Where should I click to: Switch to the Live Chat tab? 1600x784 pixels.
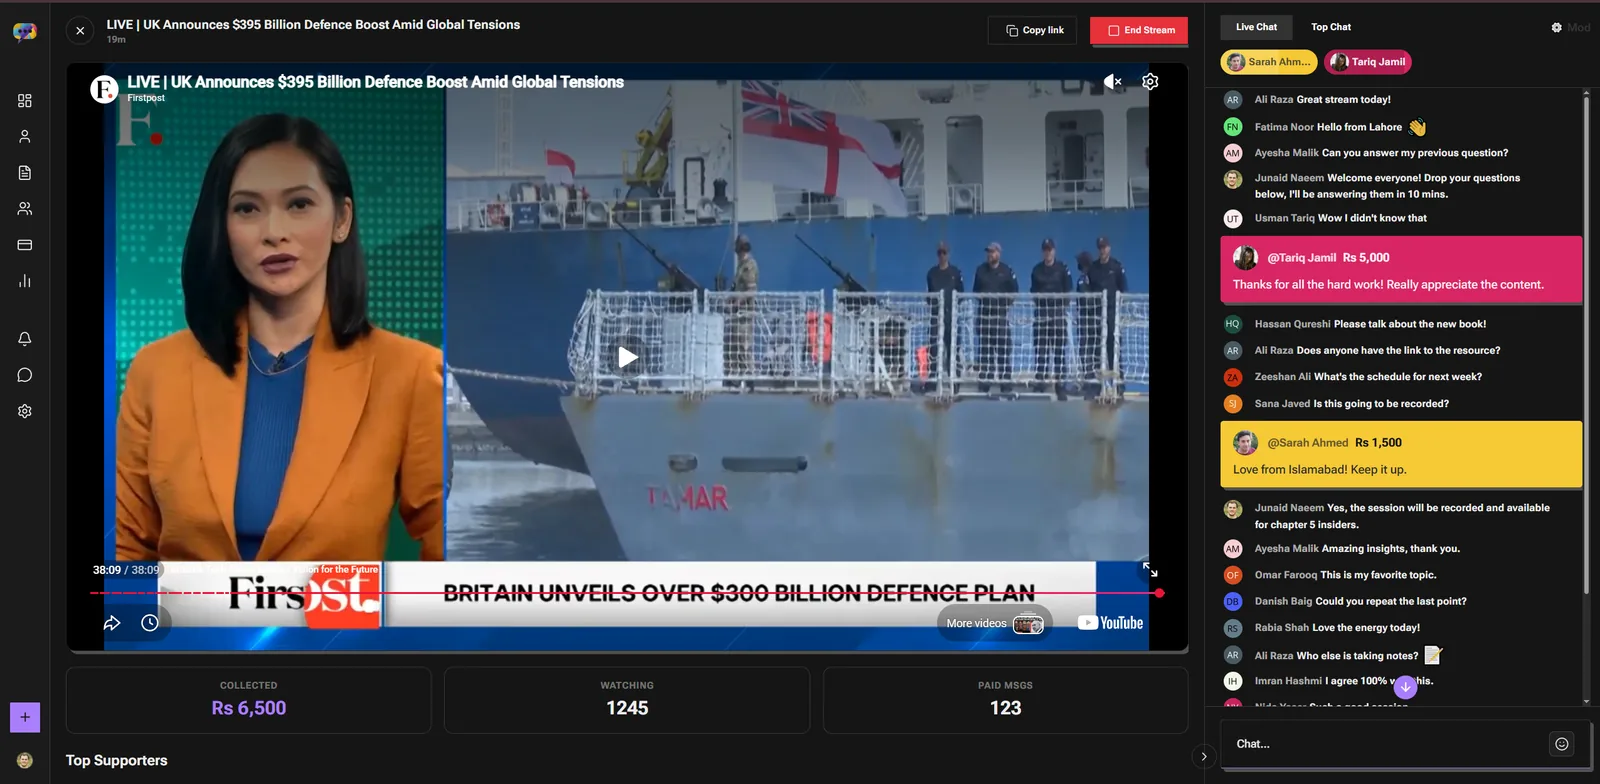1256,27
